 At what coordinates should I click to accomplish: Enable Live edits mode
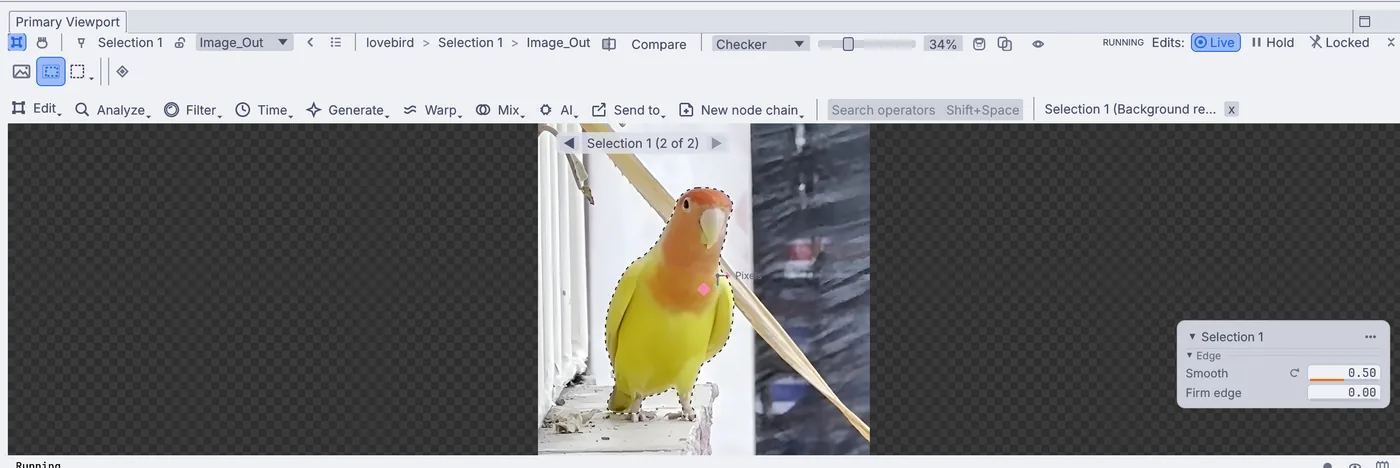coord(1215,42)
